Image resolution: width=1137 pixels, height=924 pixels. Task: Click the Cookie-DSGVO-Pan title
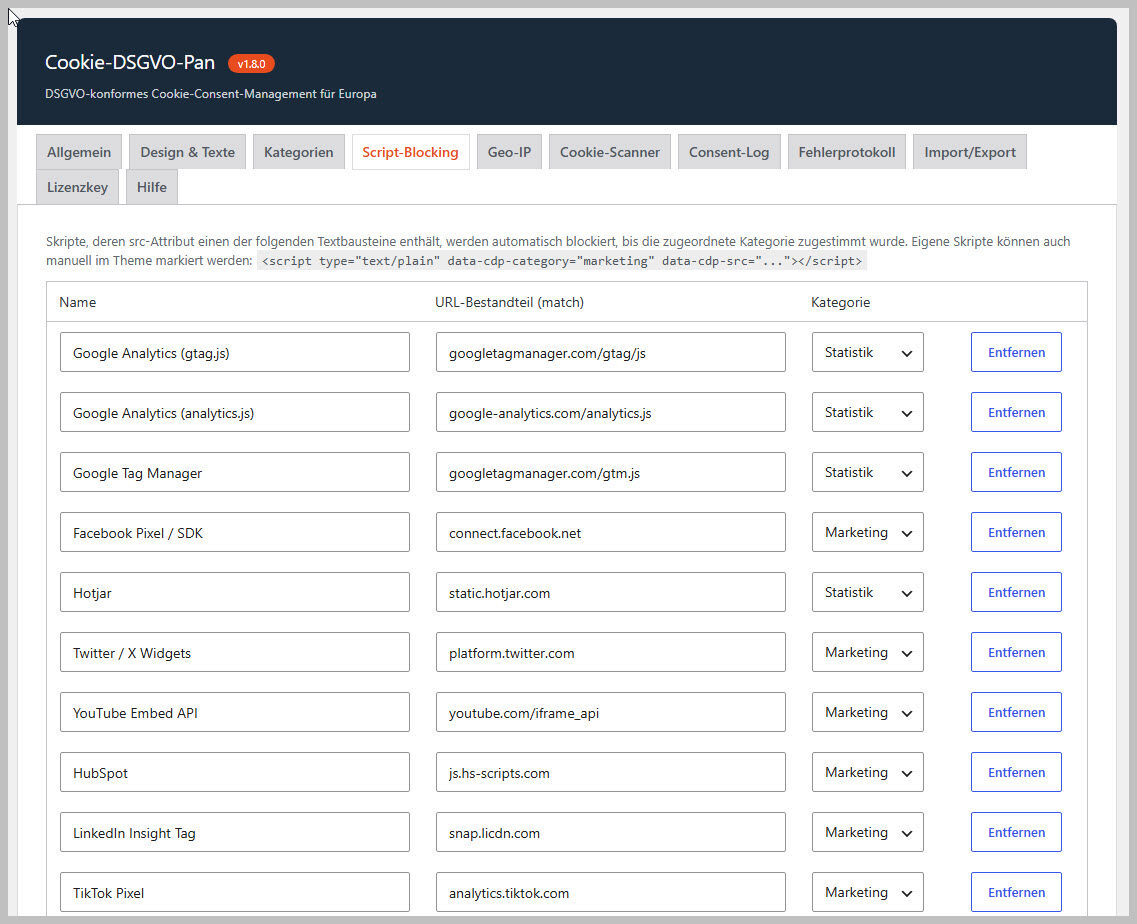coord(130,62)
